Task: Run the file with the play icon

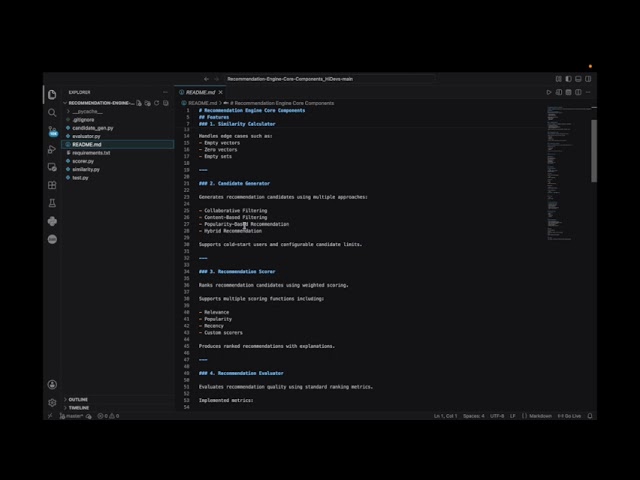Action: [x=549, y=92]
